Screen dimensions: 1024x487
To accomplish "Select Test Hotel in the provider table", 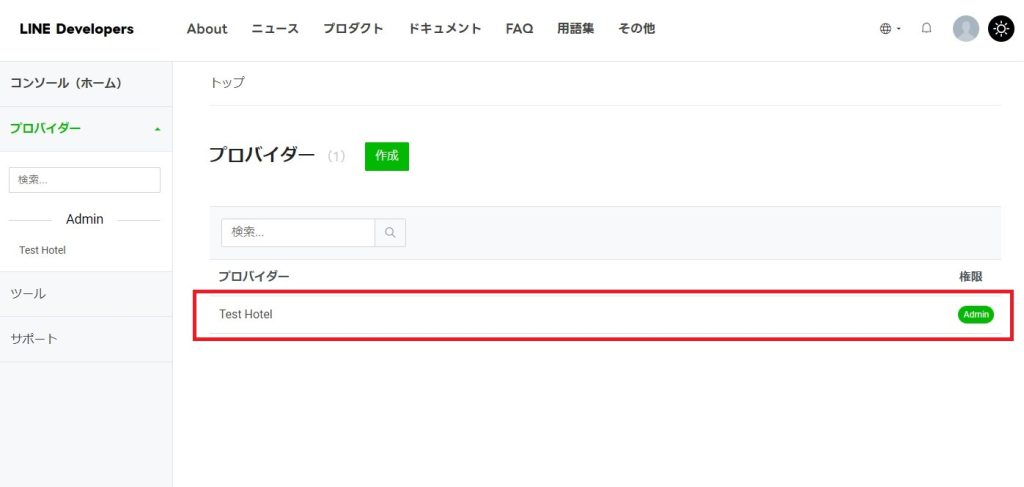I will [x=246, y=314].
